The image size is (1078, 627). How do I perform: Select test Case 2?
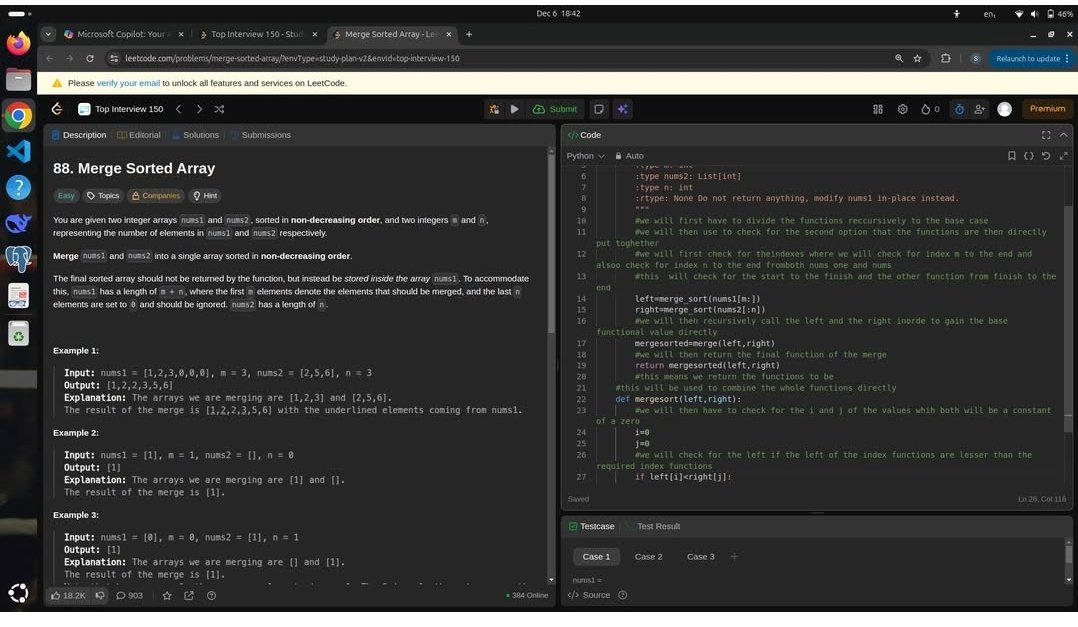(x=648, y=557)
